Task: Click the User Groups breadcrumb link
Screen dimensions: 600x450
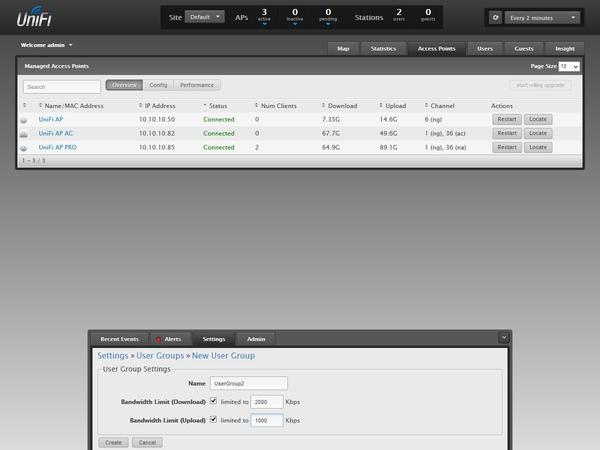Action: (x=160, y=356)
